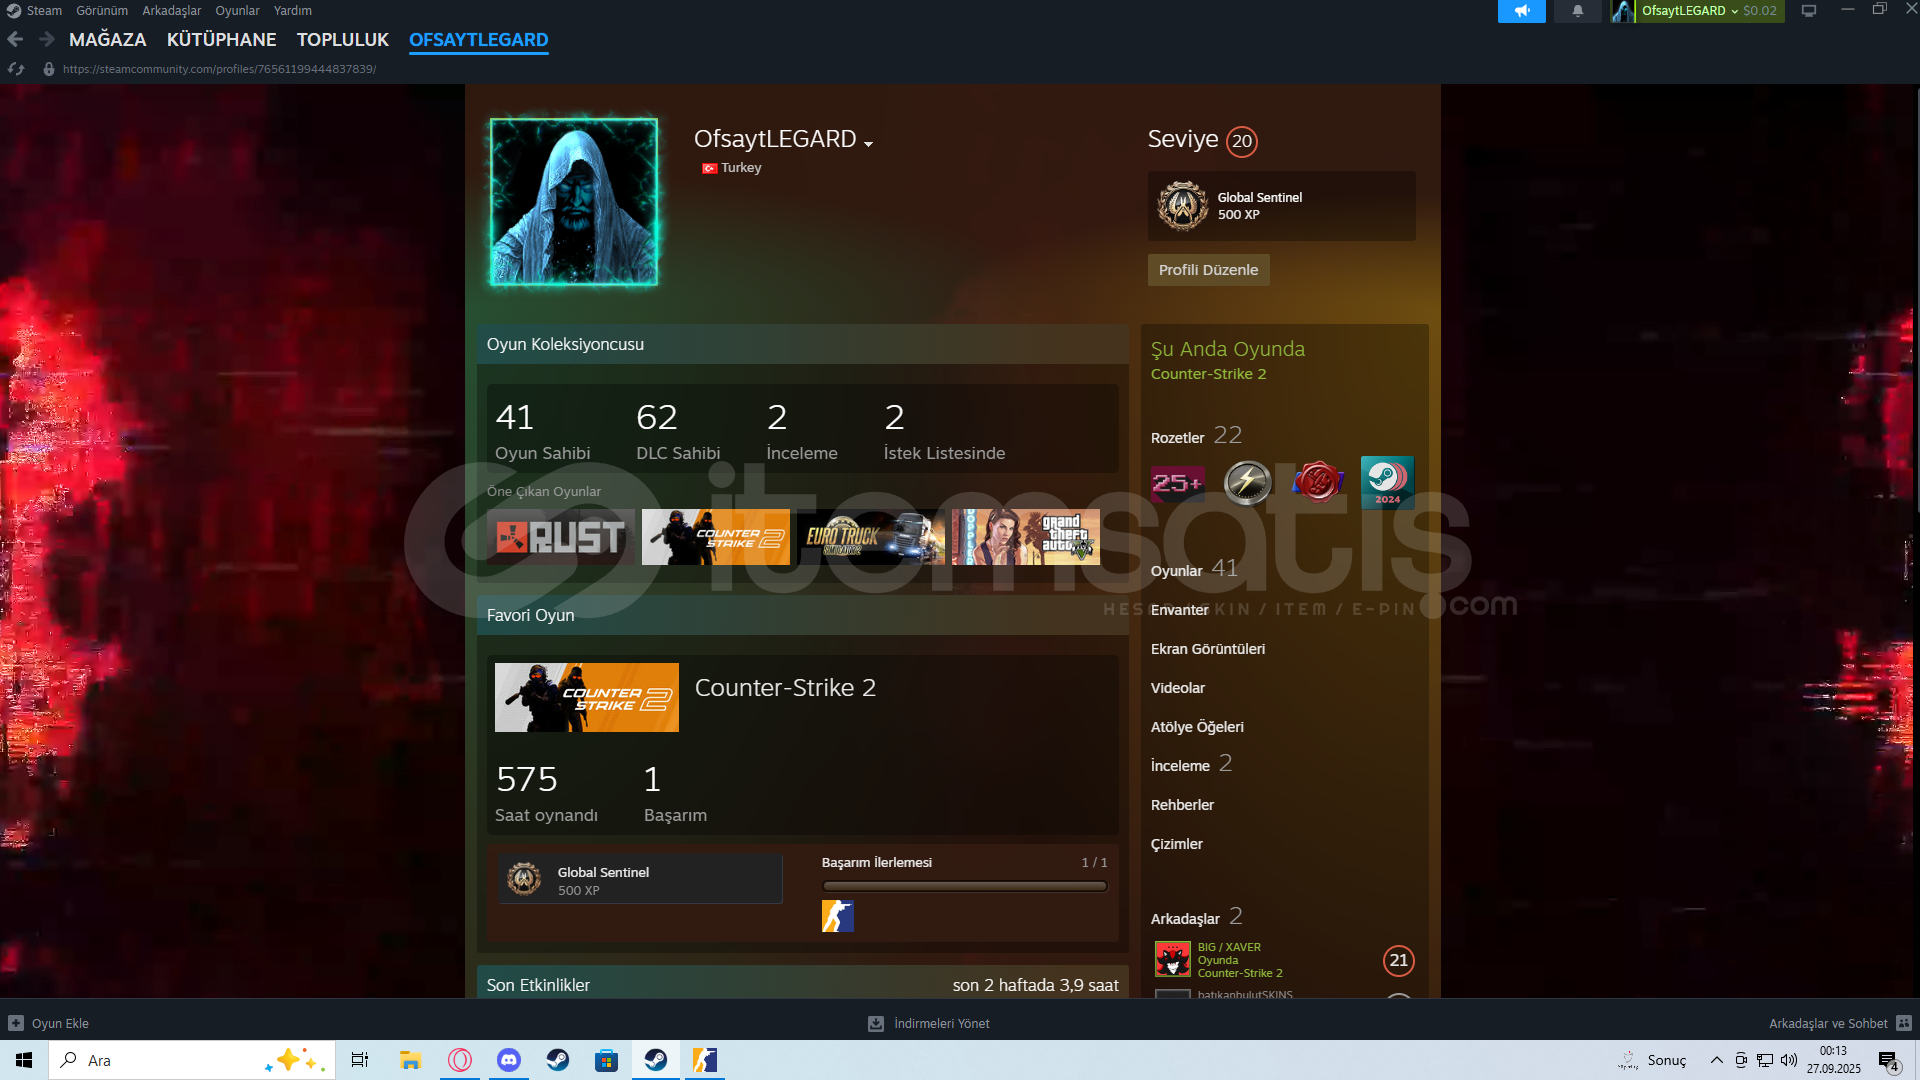Viewport: 1920px width, 1080px height.
Task: Go back with the navigation arrow
Action: coord(15,39)
